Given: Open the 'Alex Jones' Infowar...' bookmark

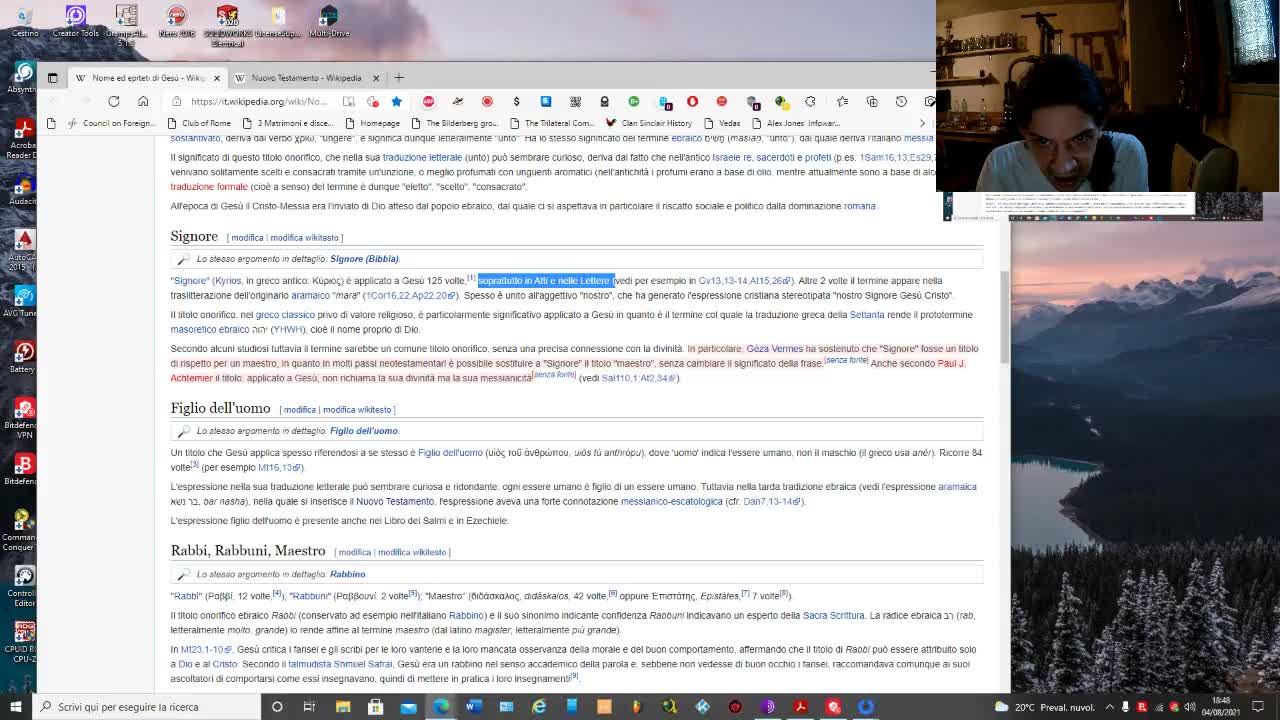Looking at the screenshot, I should (x=796, y=123).
